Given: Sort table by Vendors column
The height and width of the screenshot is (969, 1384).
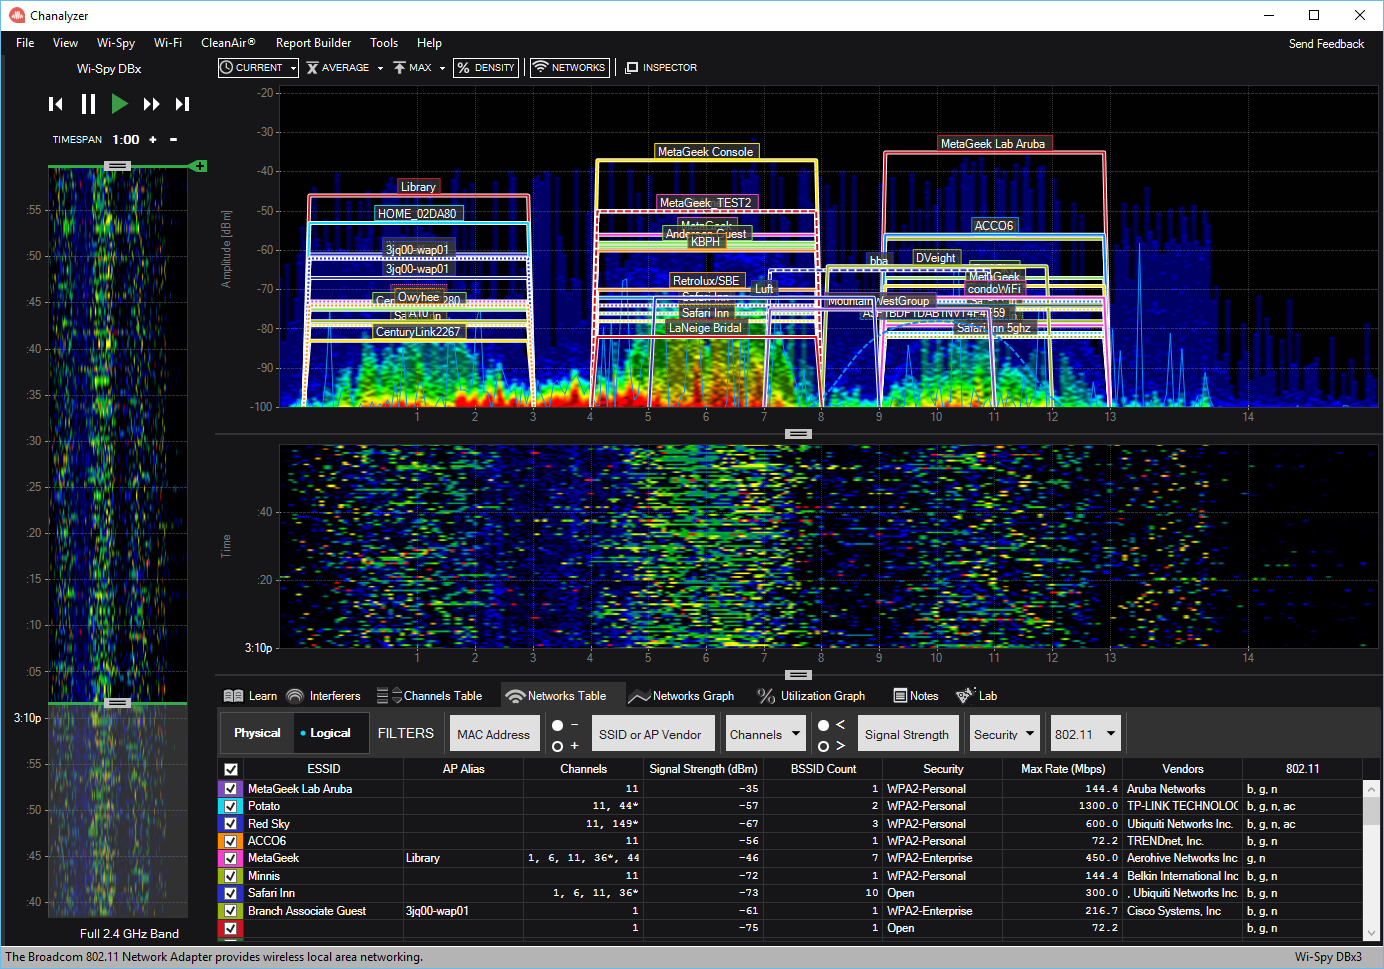Looking at the screenshot, I should [x=1183, y=769].
